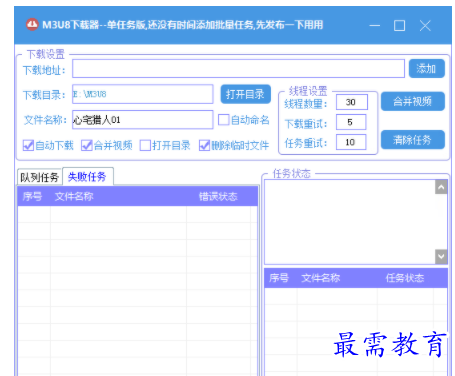Click the 文件名称 field showing 心宅猎人01
The width and height of the screenshot is (455, 376).
143,120
